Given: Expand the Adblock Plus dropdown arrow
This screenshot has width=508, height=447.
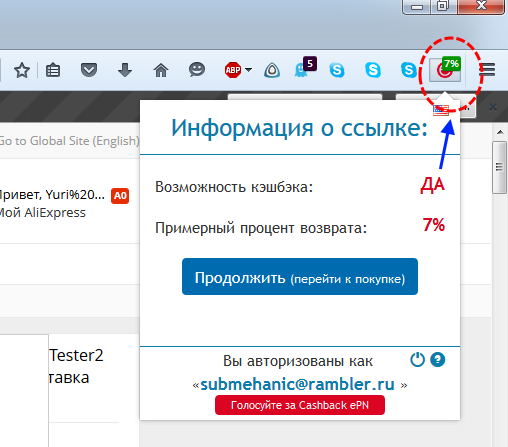Looking at the screenshot, I should pyautogui.click(x=248, y=70).
